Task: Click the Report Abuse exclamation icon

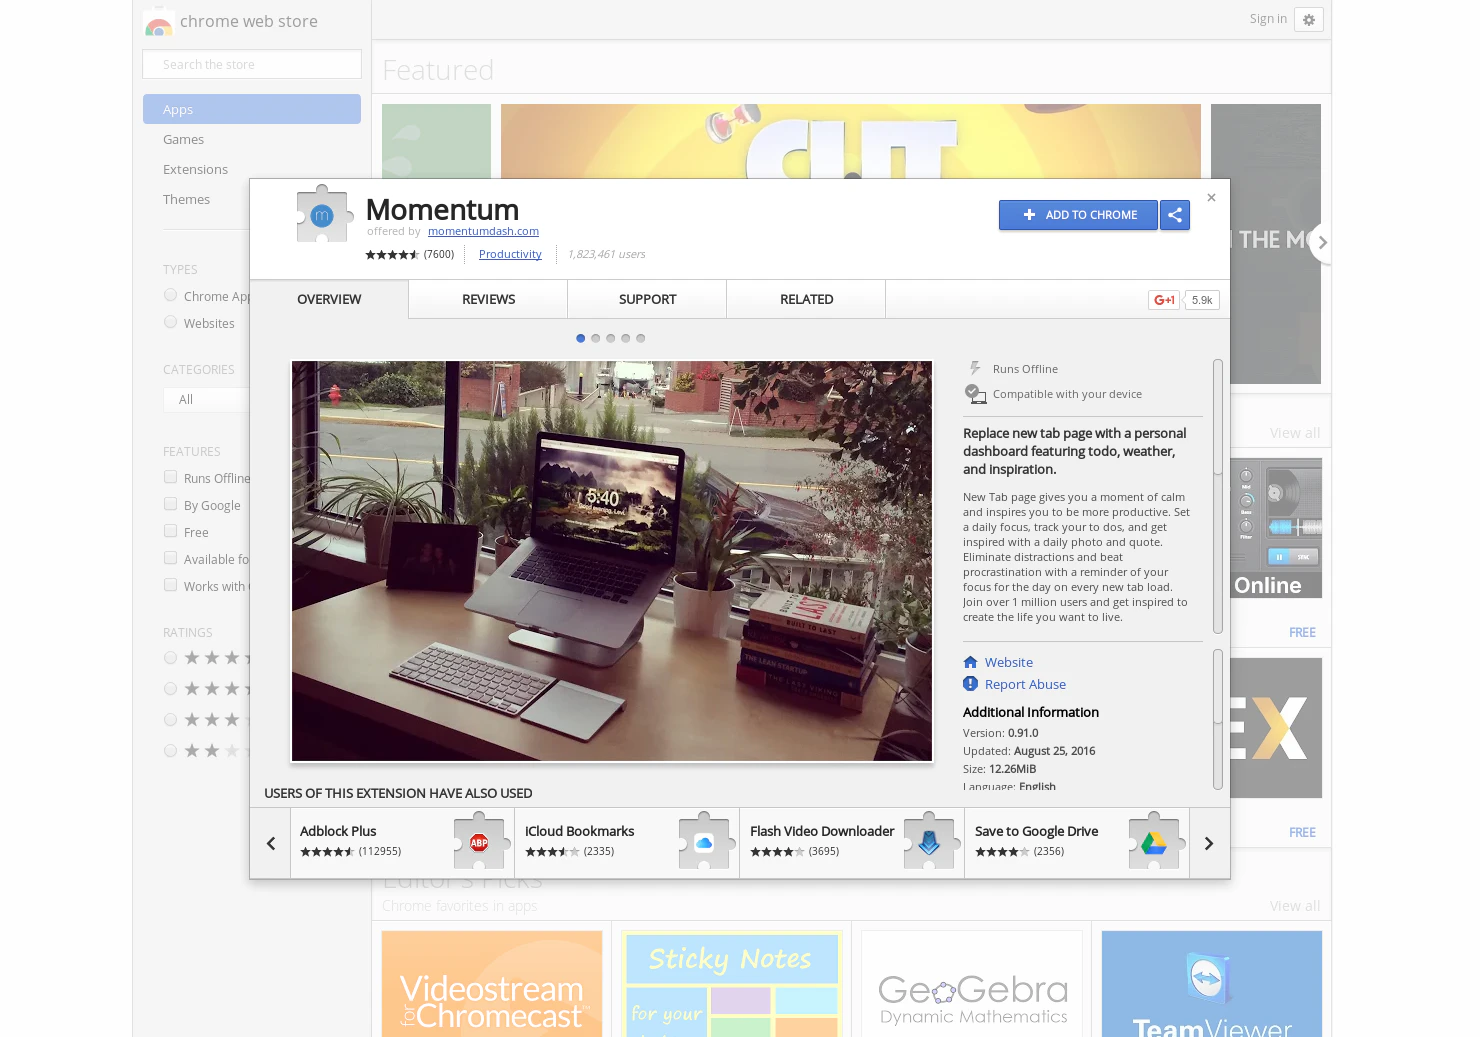Action: click(970, 684)
